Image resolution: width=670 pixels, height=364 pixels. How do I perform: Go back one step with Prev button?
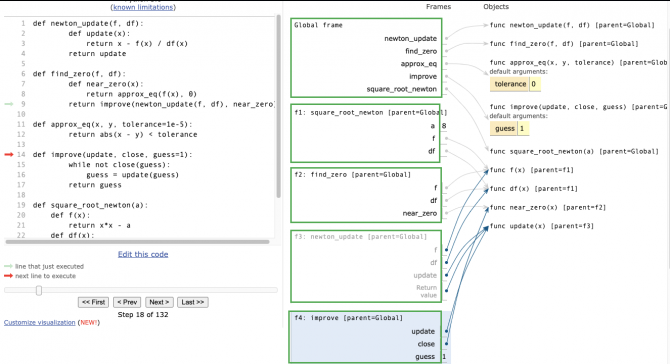pyautogui.click(x=127, y=302)
